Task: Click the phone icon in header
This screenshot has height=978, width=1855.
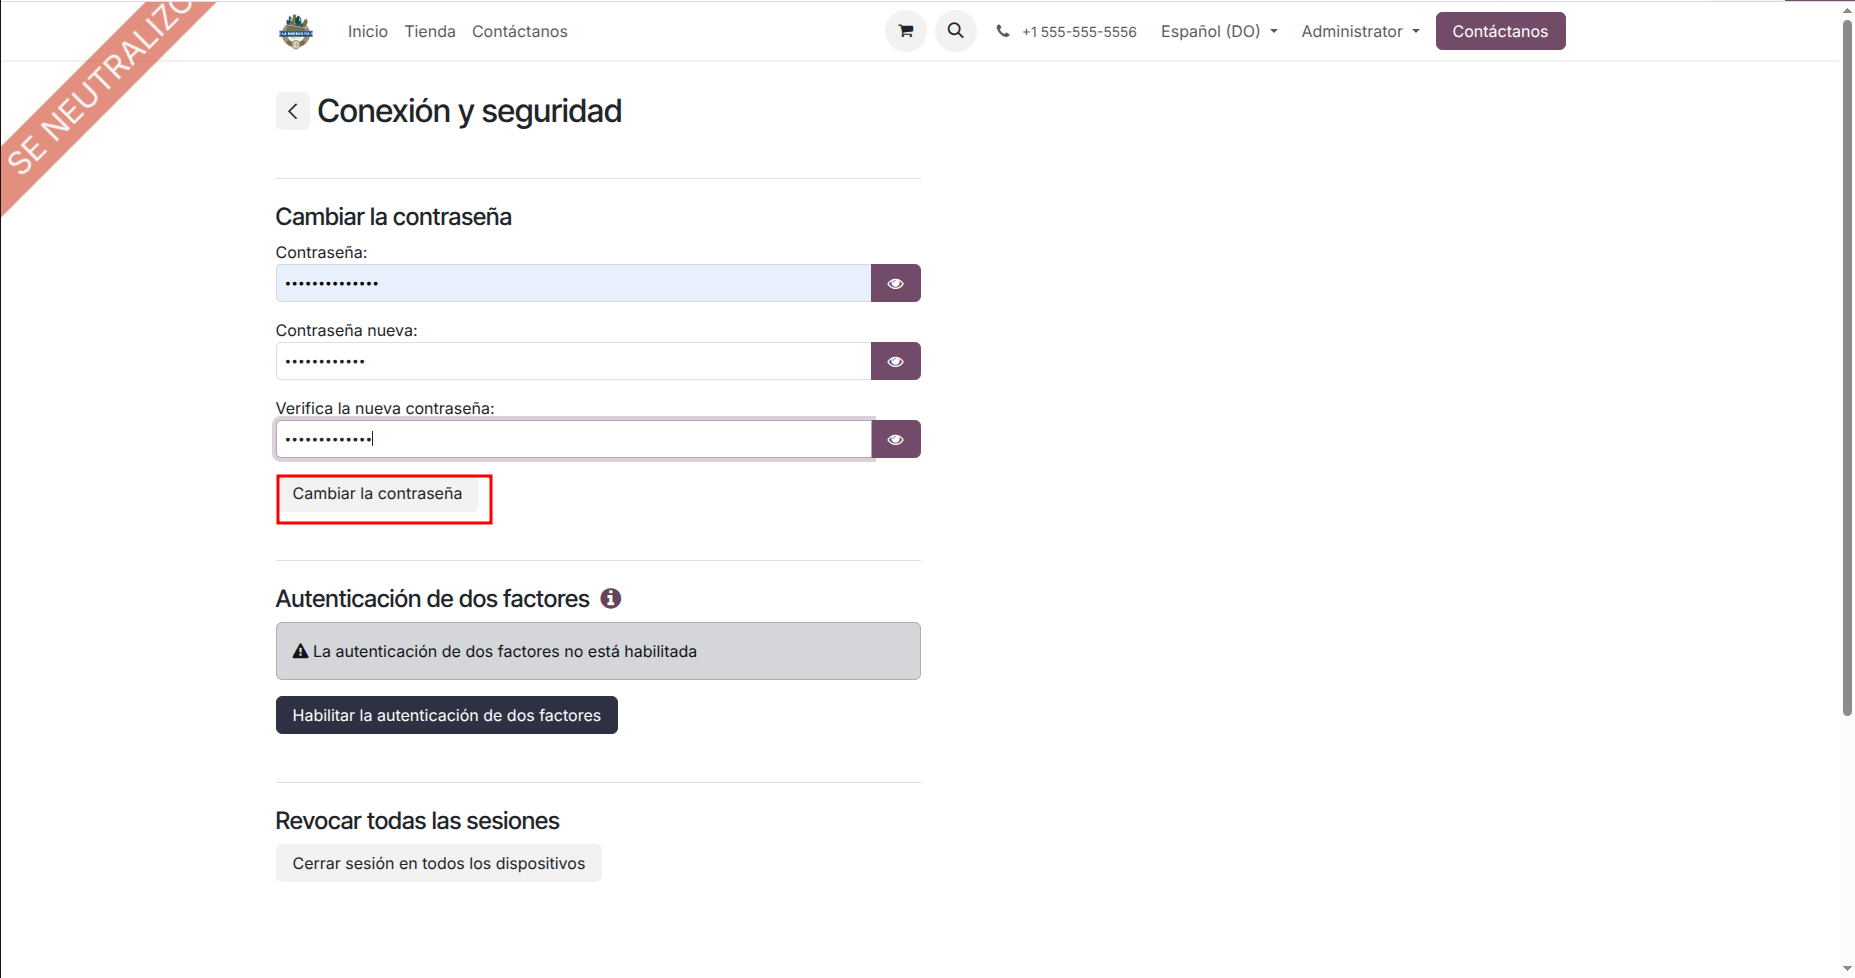Action: click(1003, 32)
